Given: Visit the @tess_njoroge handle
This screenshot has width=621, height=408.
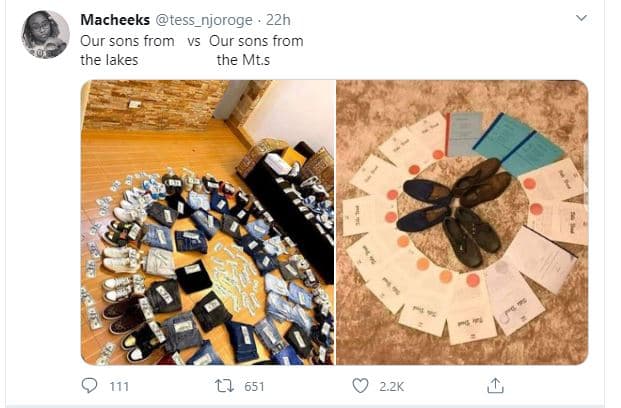Looking at the screenshot, I should coord(202,19).
